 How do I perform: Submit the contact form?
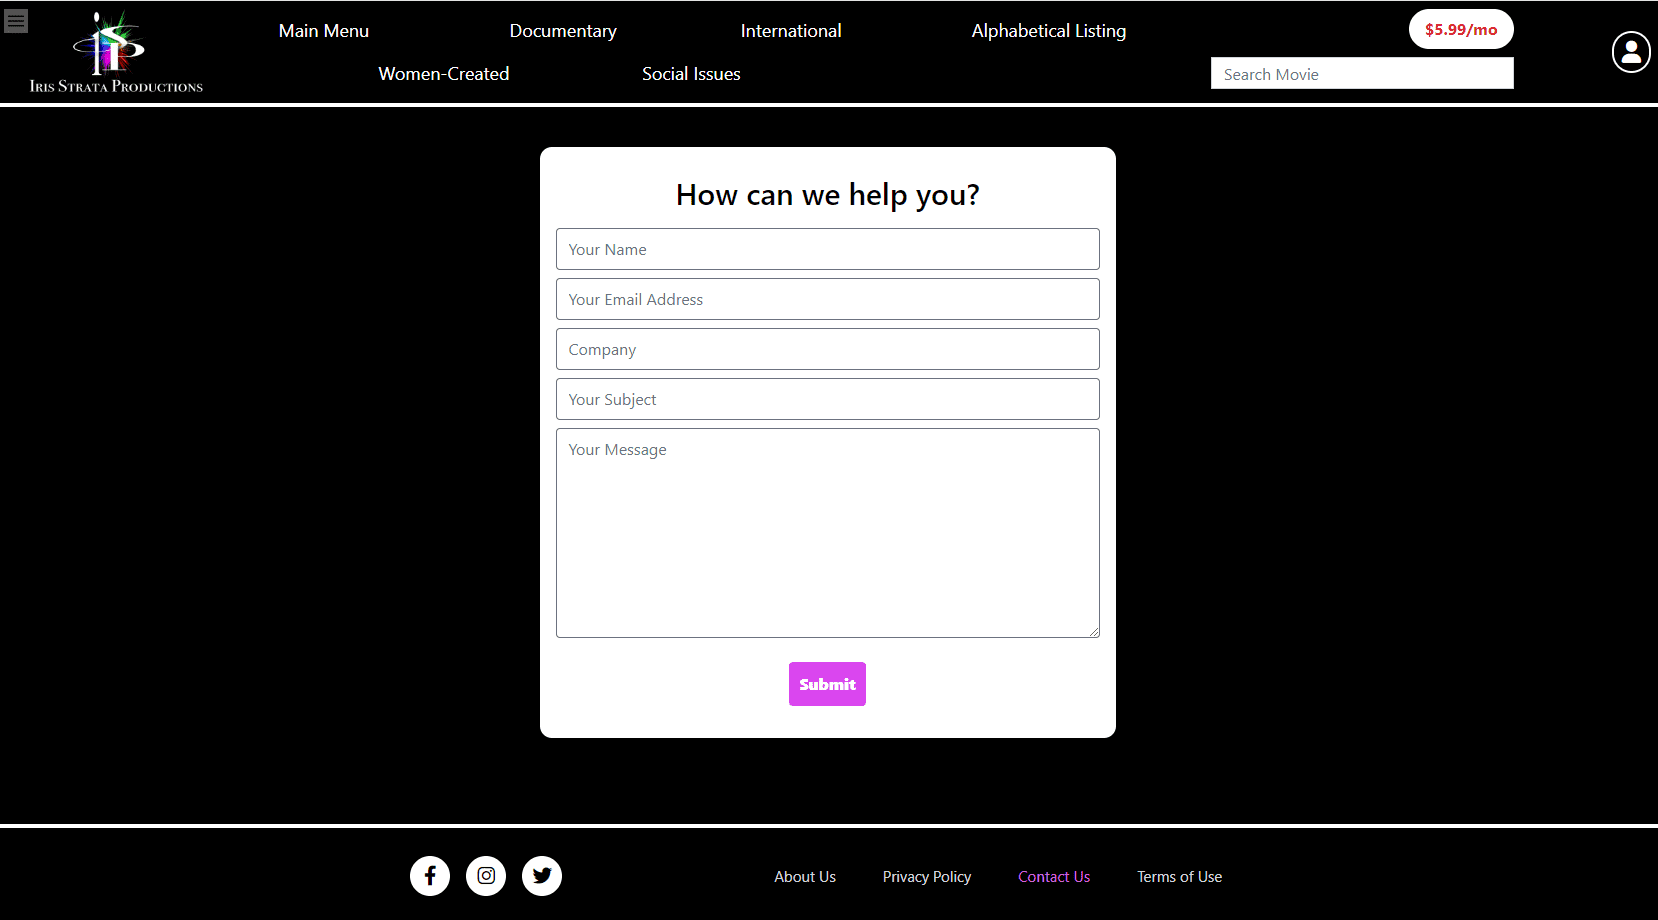827,684
